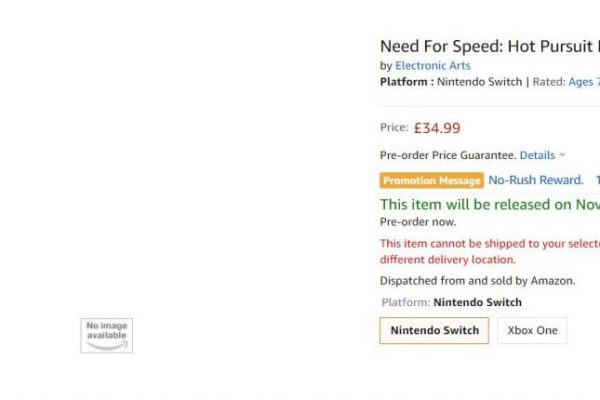Screen dimensions: 600x400
Task: Click the Price: label
Action: tap(394, 127)
